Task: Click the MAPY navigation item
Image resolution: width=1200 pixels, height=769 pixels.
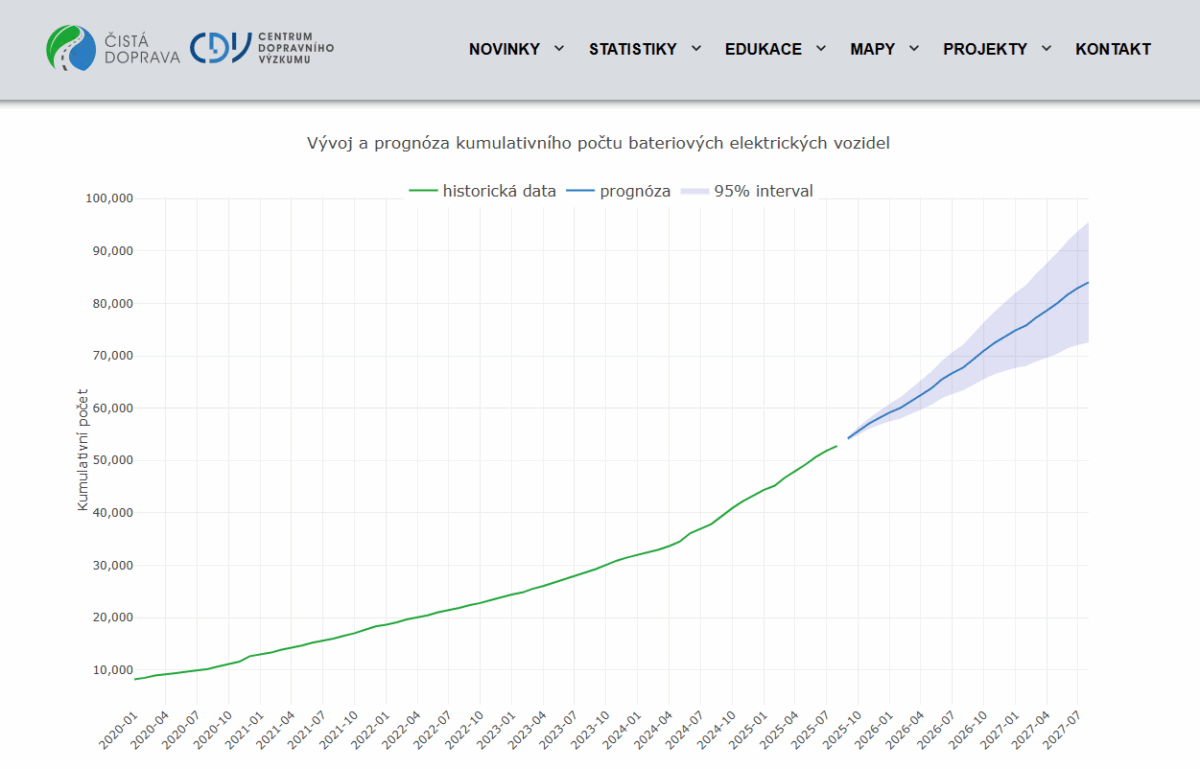Action: click(x=872, y=49)
